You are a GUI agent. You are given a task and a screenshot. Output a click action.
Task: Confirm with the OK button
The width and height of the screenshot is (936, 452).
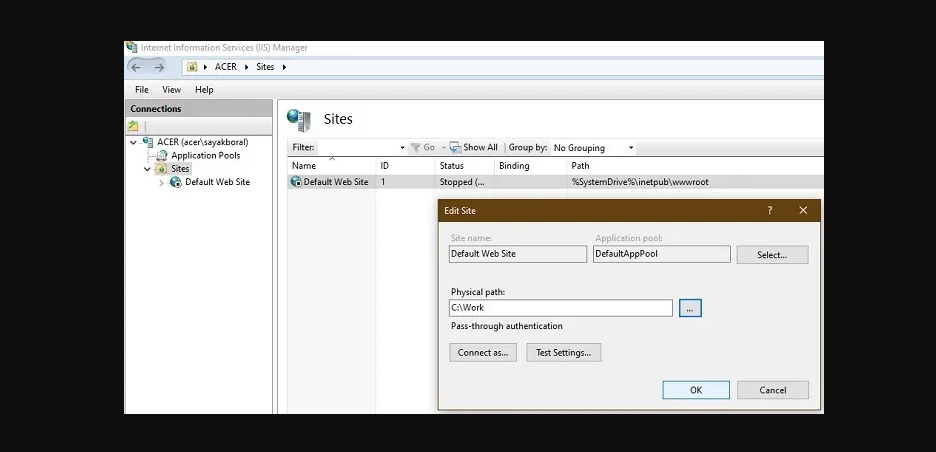[696, 390]
